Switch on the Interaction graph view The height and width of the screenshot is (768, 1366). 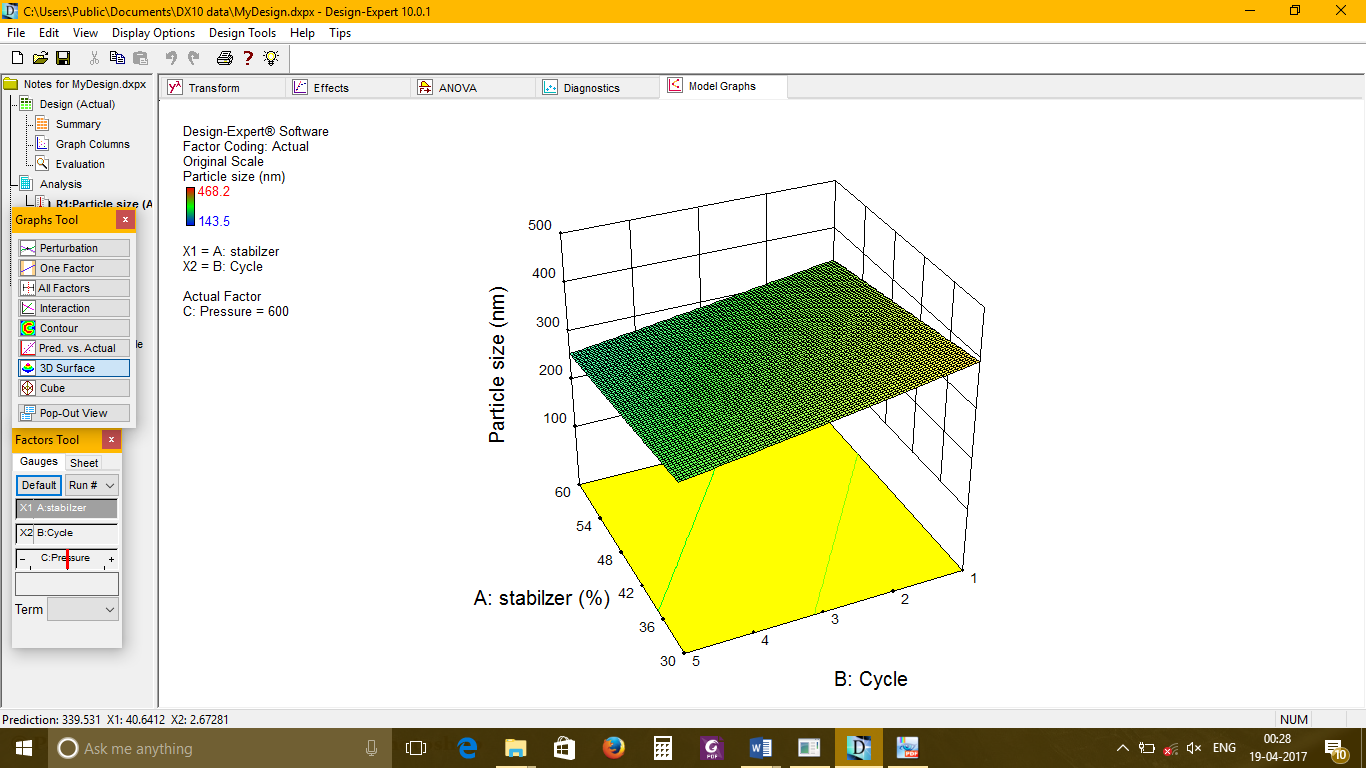(73, 308)
